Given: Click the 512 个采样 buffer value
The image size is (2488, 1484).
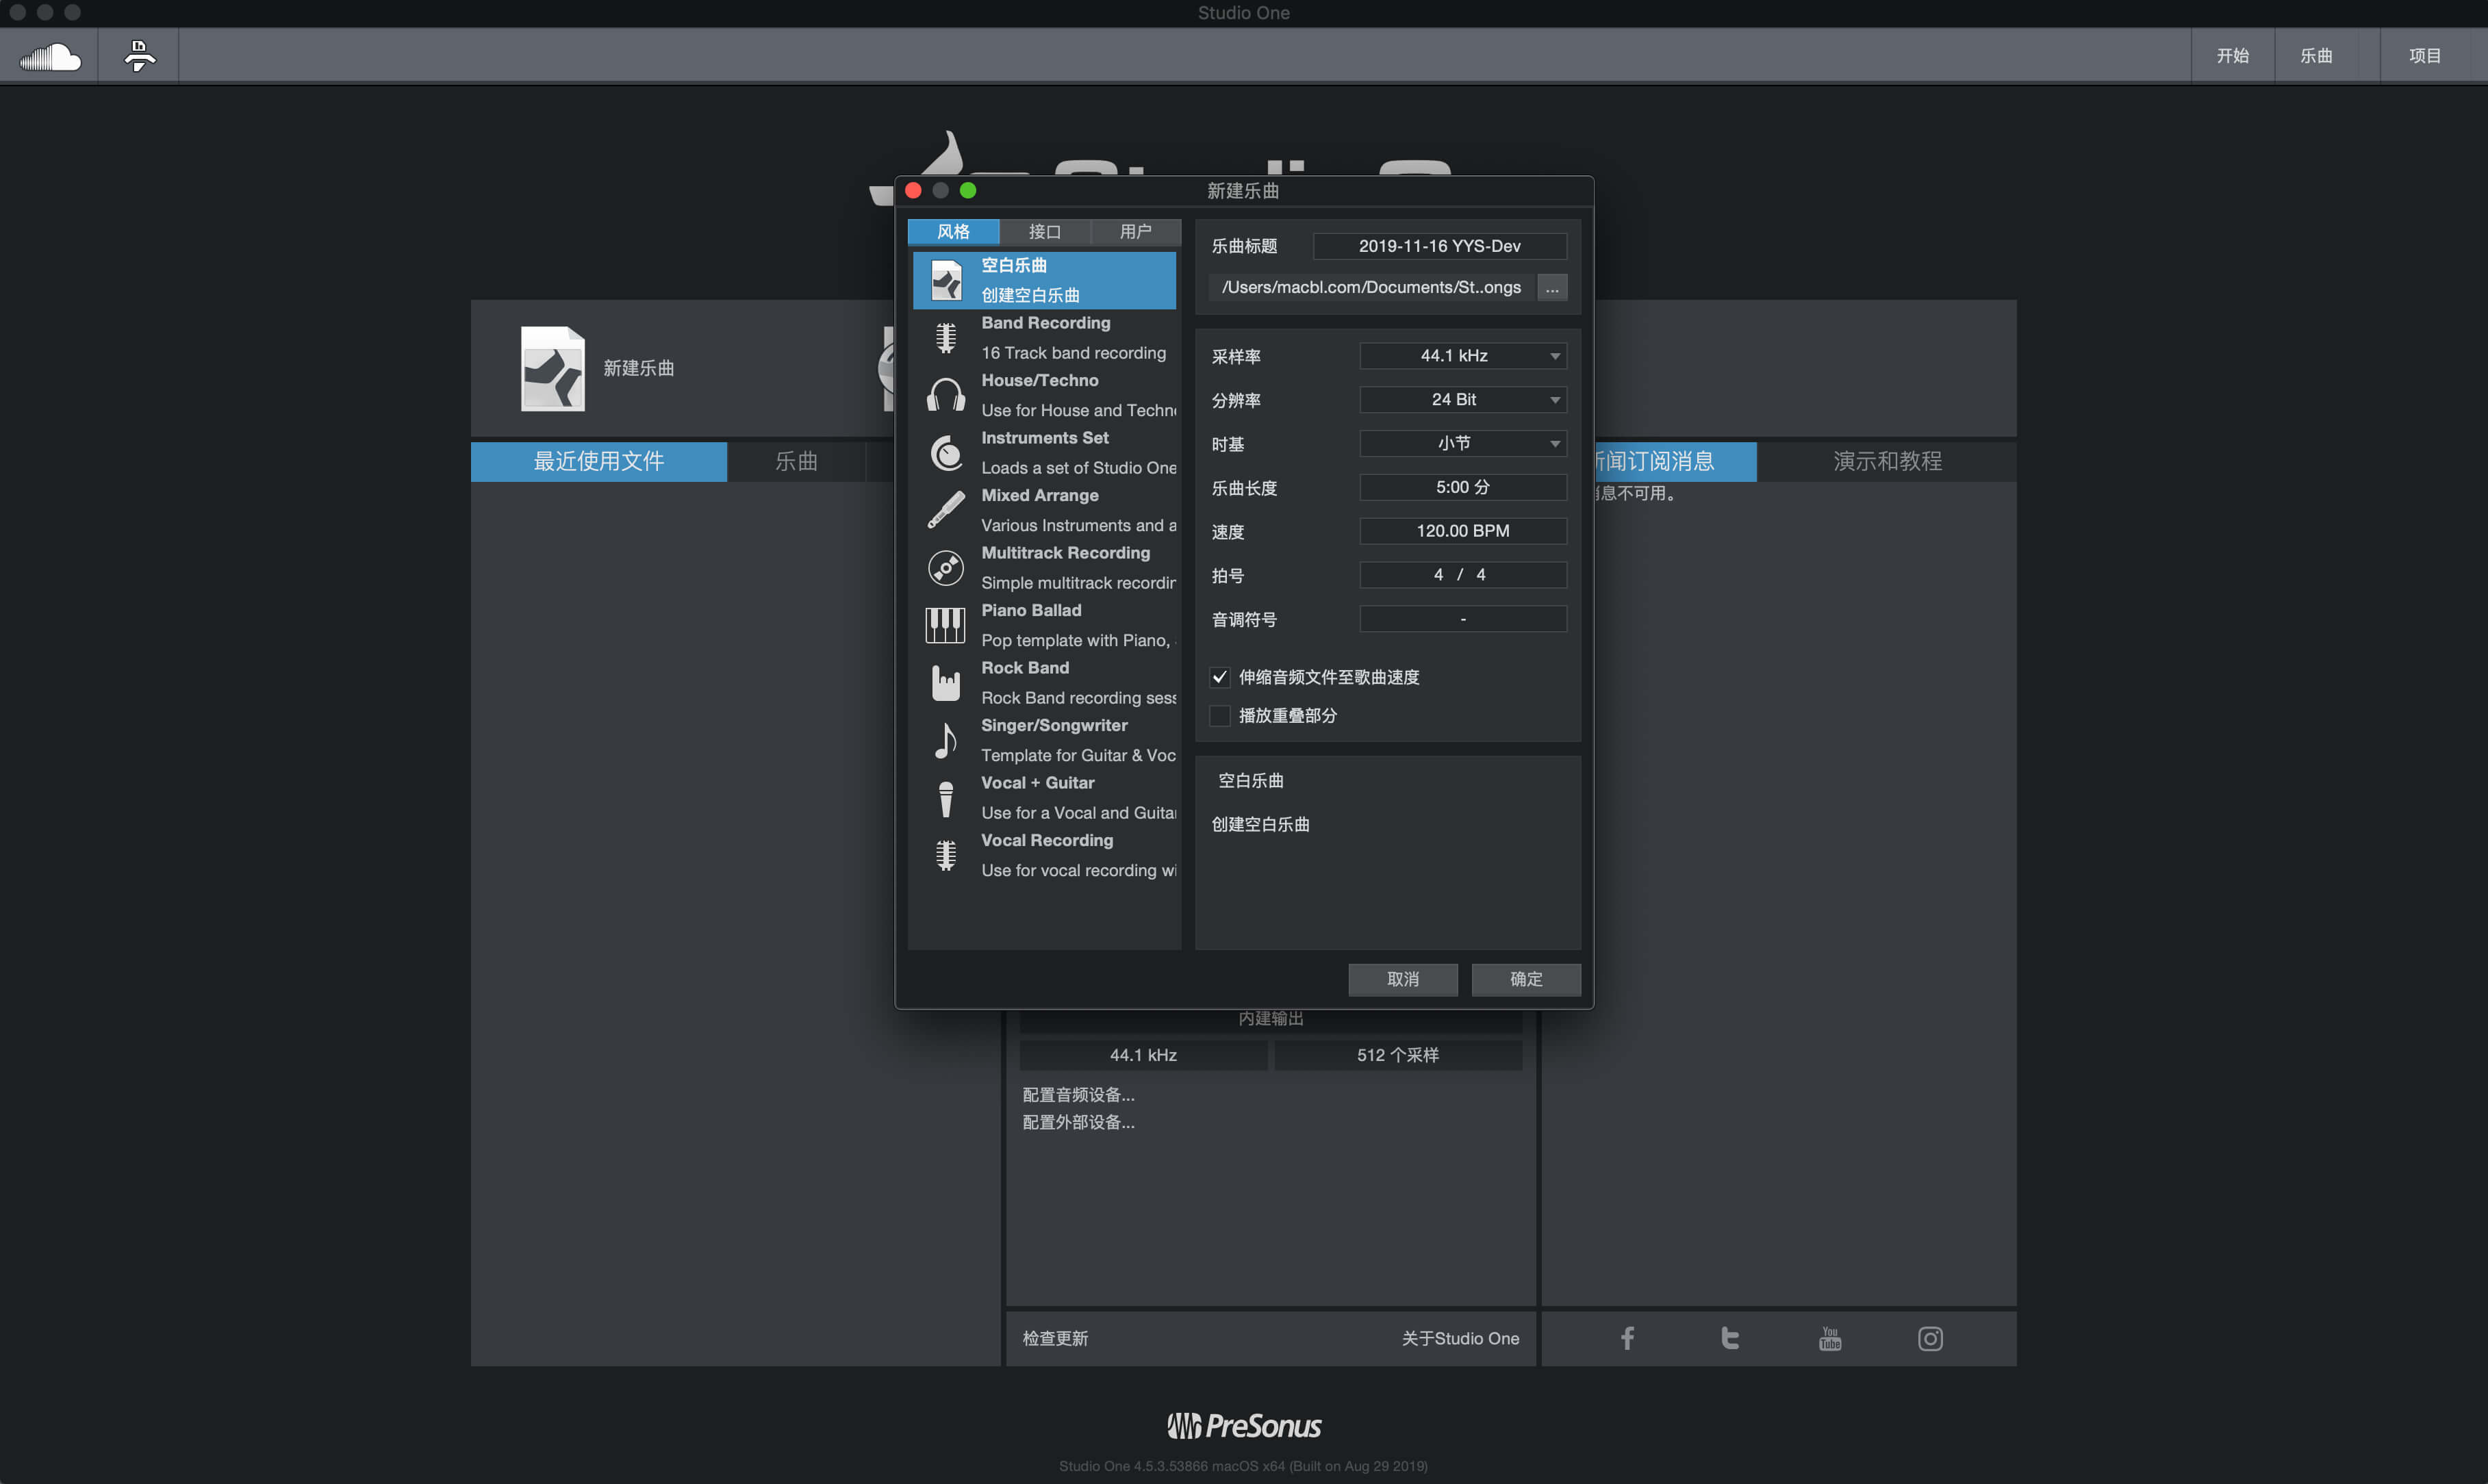Looking at the screenshot, I should point(1397,1055).
